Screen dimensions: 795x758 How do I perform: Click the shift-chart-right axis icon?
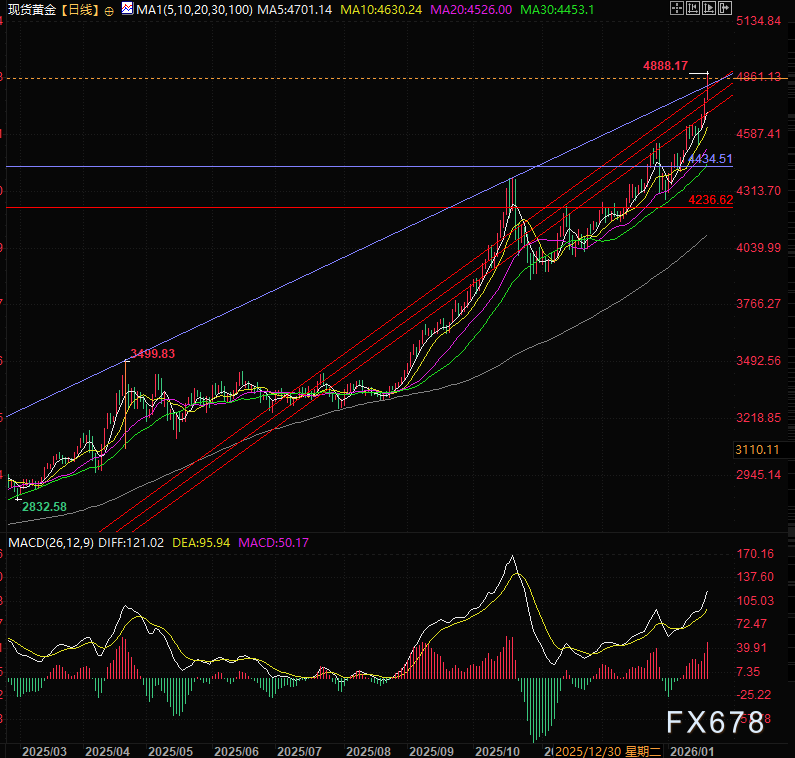tap(709, 8)
